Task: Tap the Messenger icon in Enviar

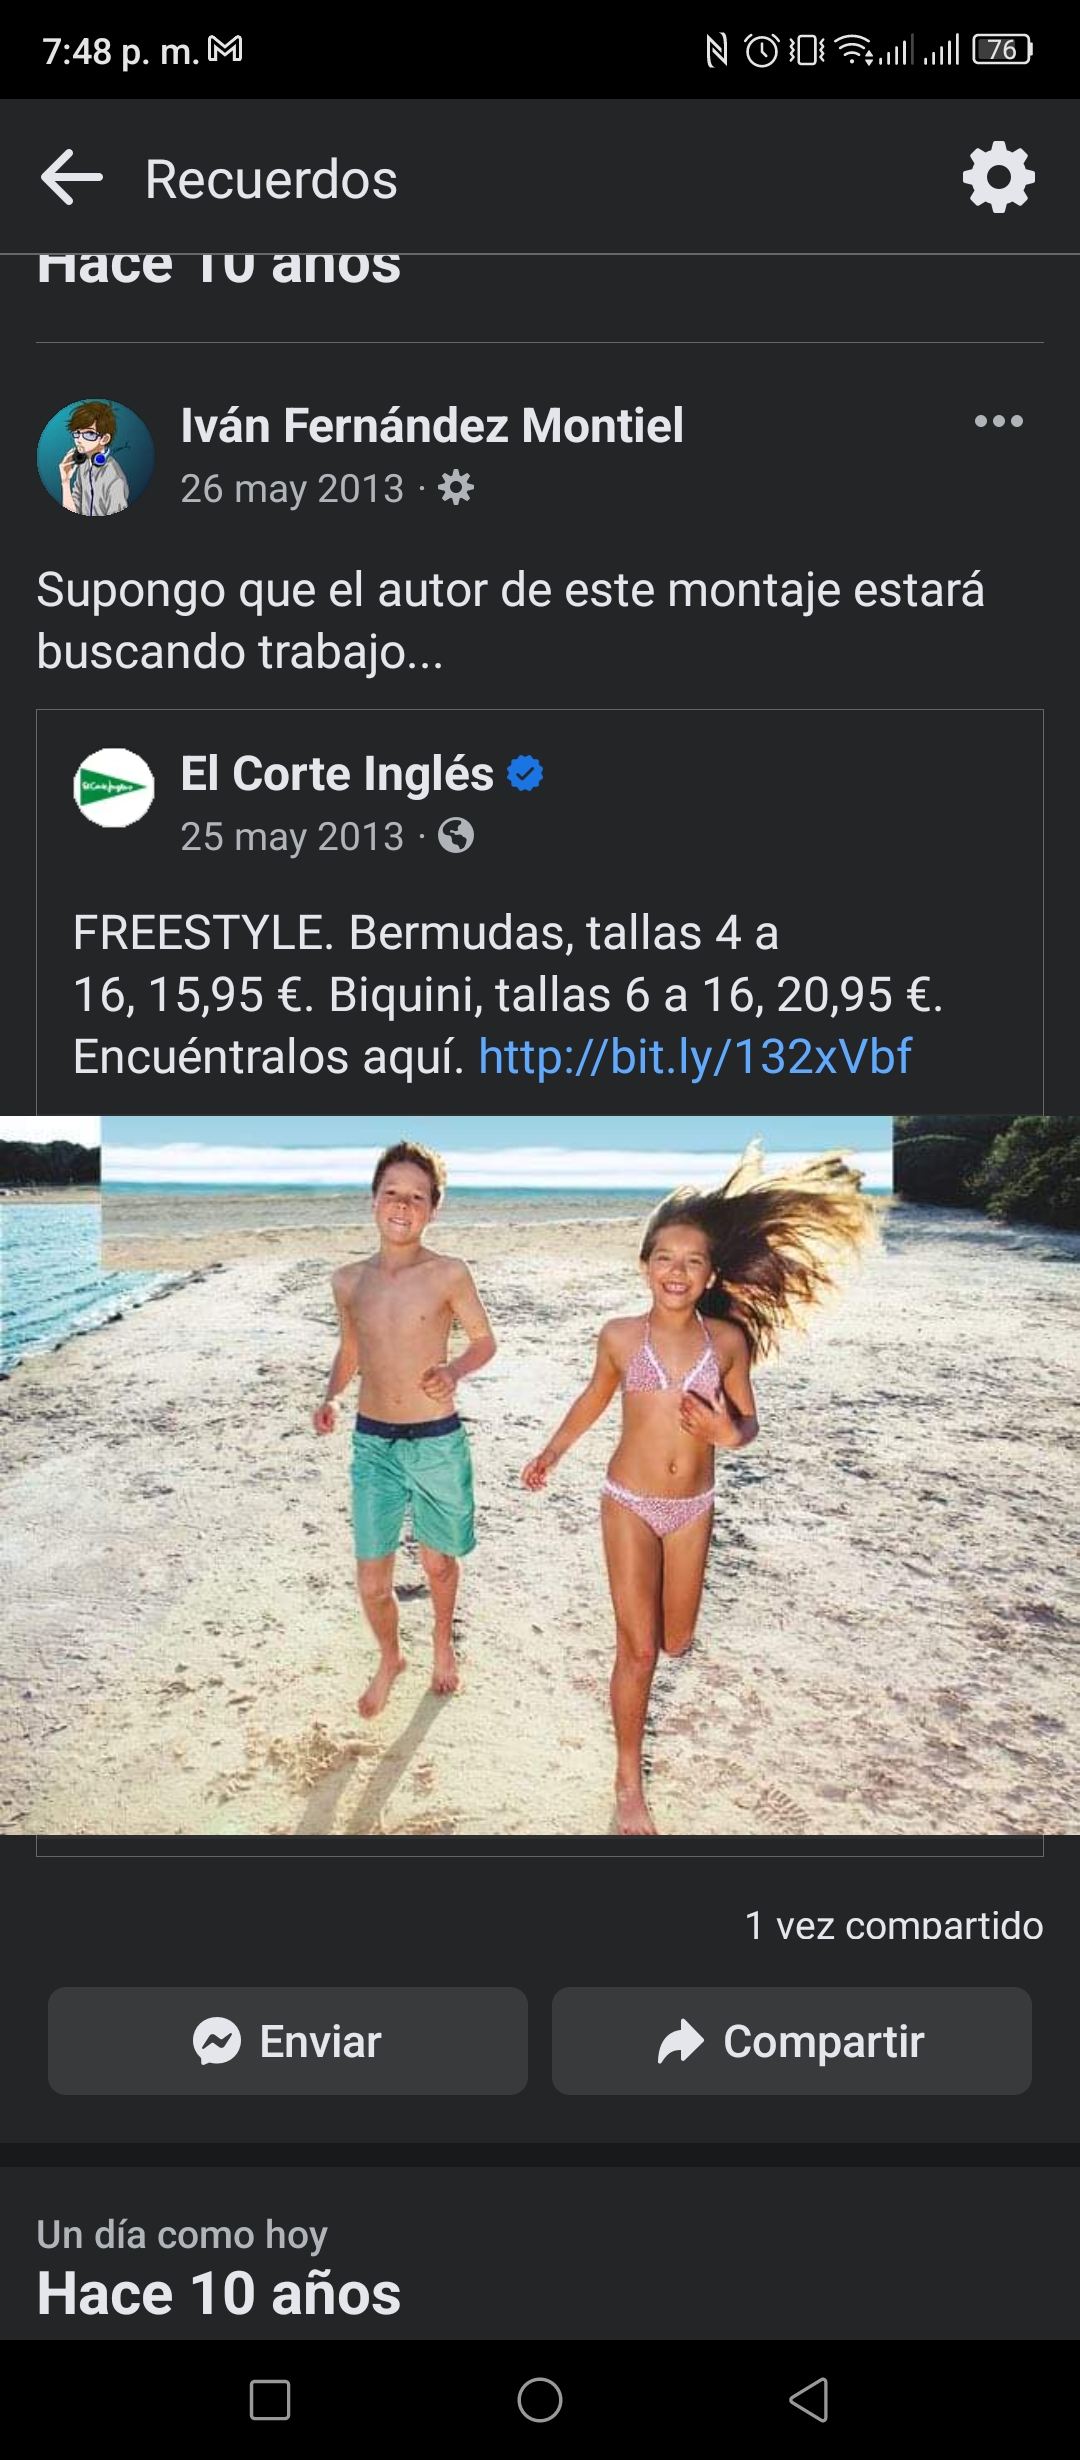Action: click(217, 2041)
